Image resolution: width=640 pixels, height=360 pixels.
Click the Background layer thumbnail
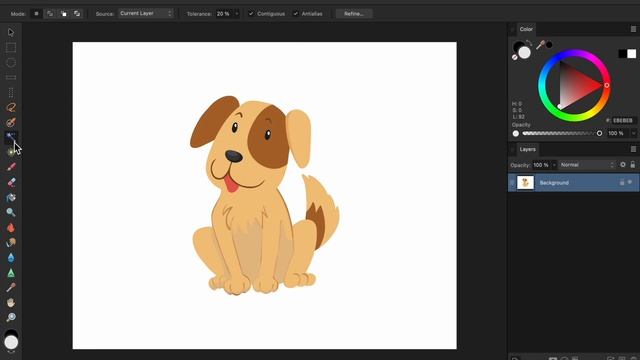(525, 182)
